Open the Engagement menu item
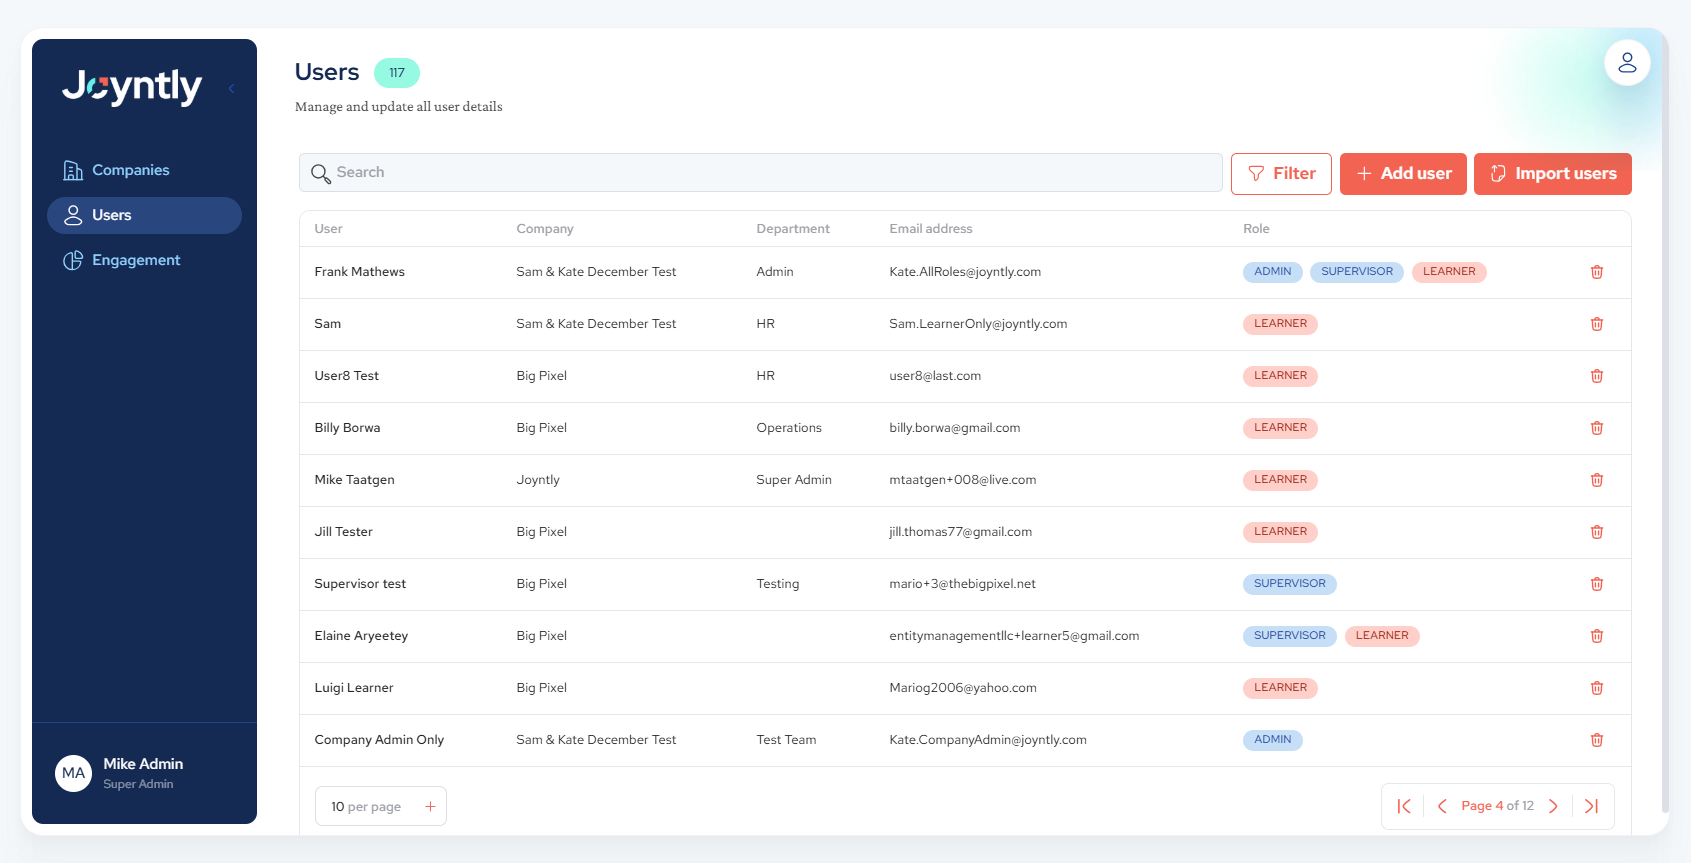Image resolution: width=1691 pixels, height=863 pixels. click(x=136, y=260)
